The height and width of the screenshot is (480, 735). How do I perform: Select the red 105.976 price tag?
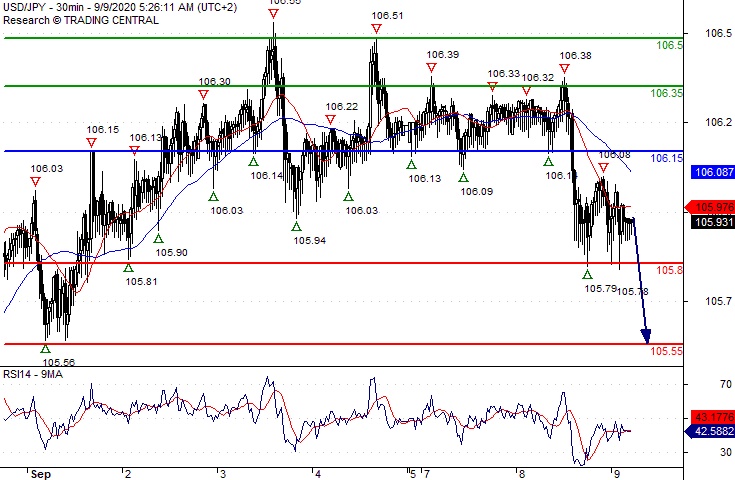710,207
